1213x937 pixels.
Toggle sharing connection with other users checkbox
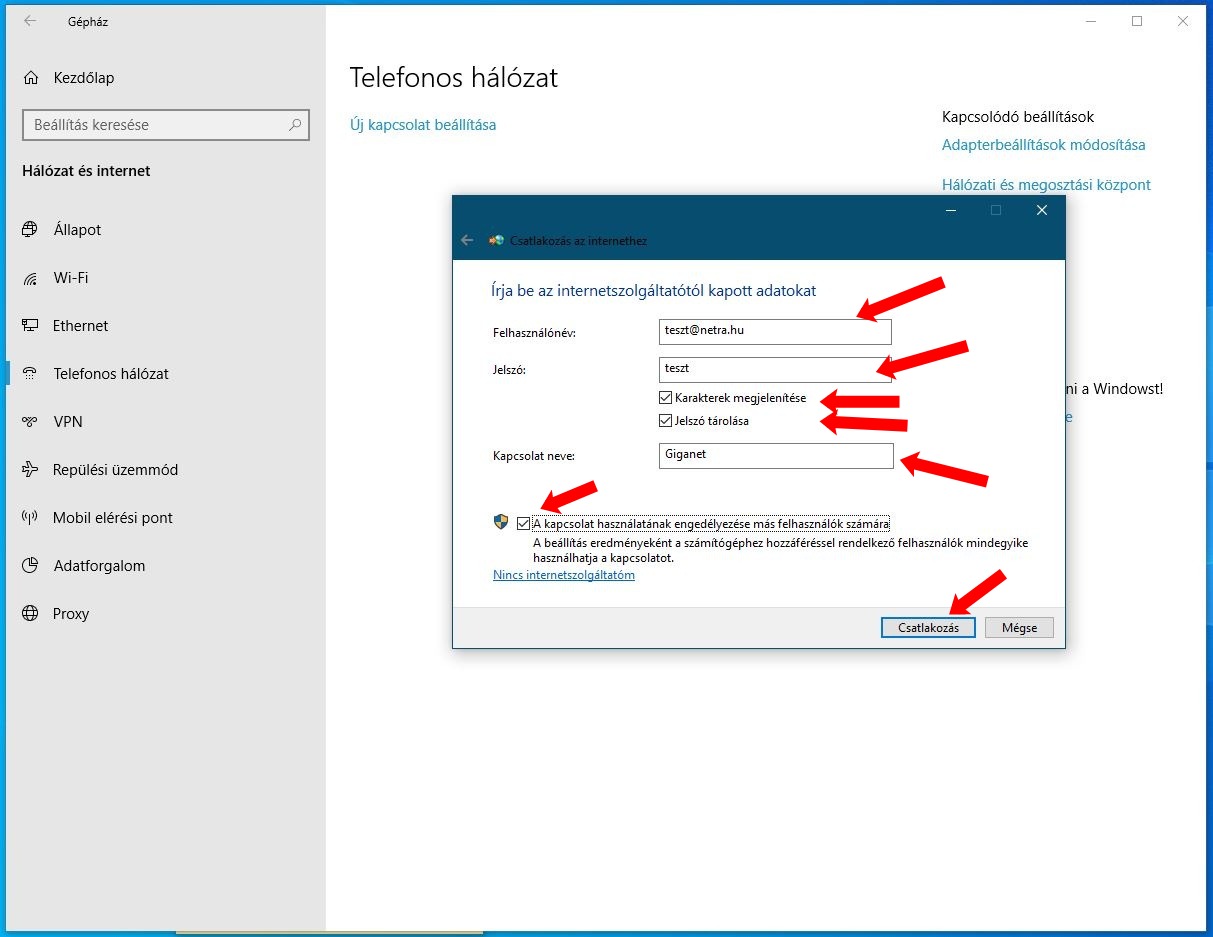pos(524,523)
